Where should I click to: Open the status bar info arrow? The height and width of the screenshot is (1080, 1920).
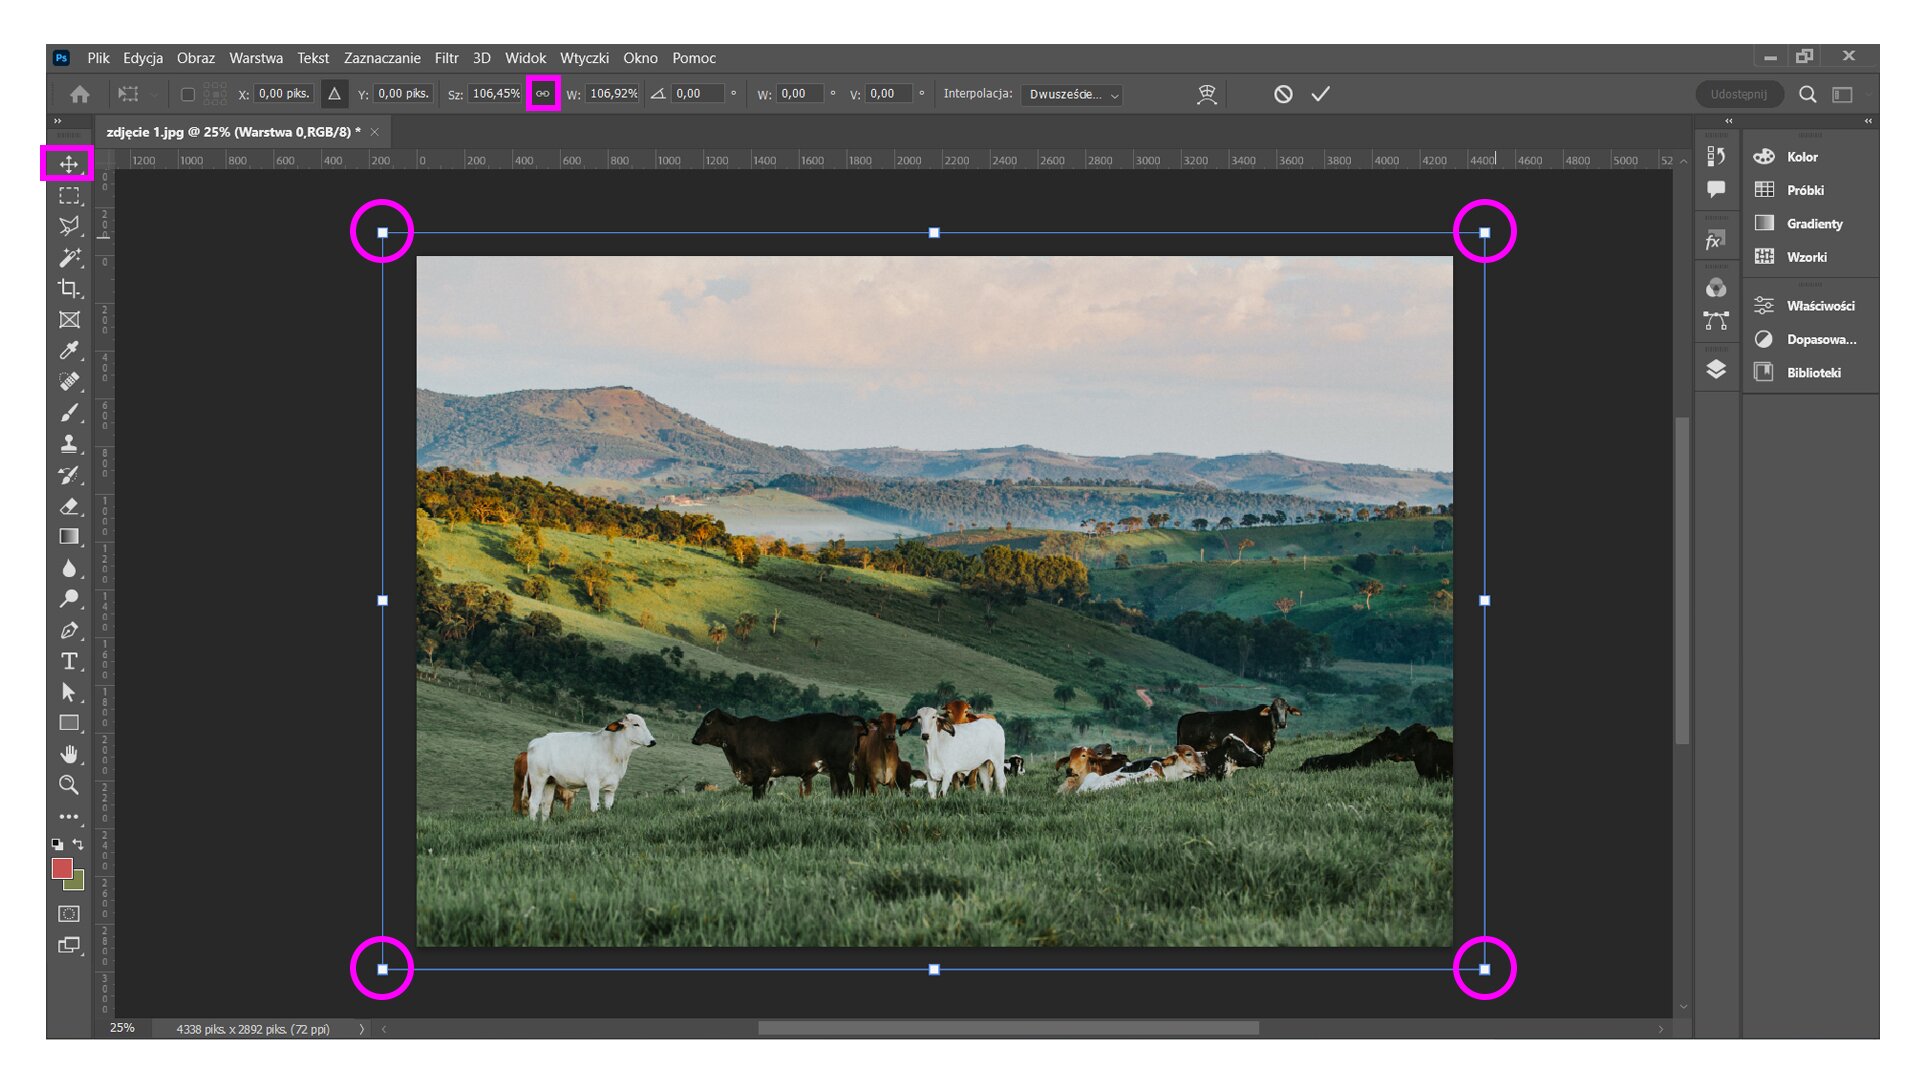click(x=361, y=1029)
